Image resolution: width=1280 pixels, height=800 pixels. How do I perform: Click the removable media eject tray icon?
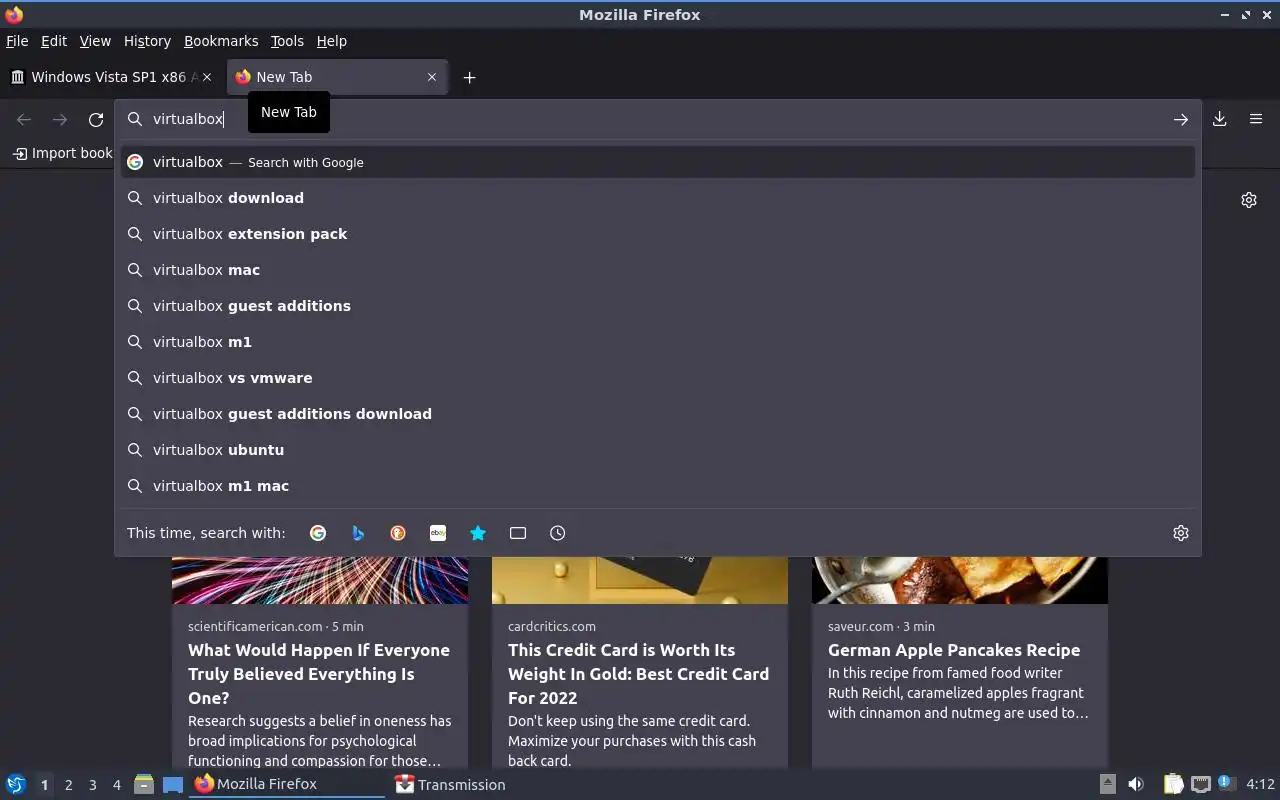(x=1108, y=785)
